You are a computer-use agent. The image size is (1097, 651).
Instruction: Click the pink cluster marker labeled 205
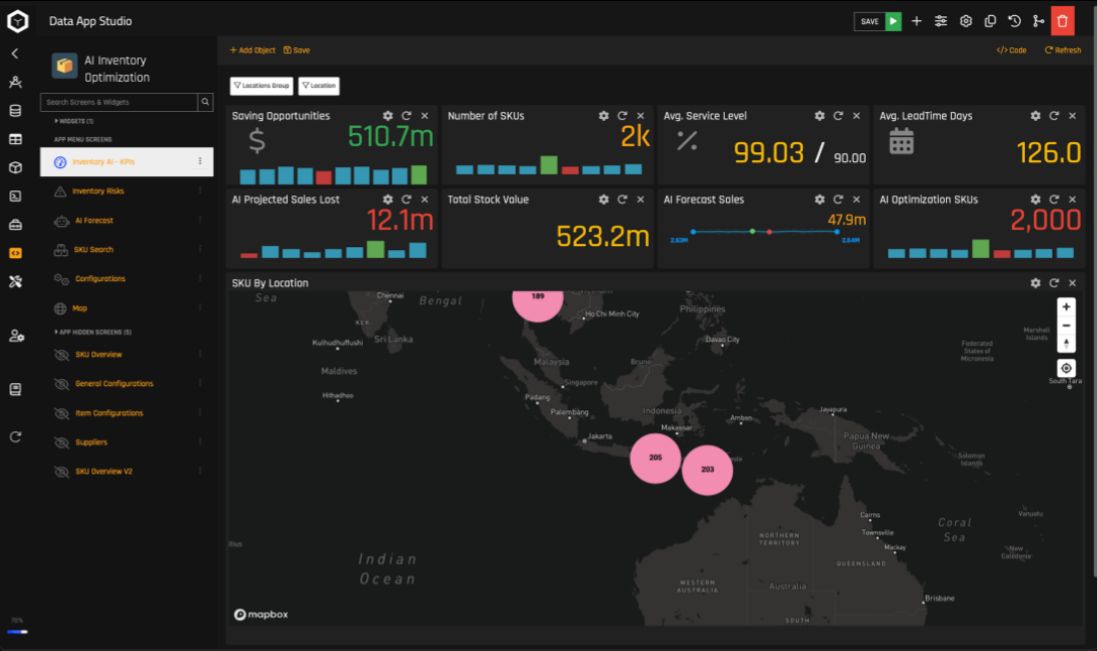[656, 458]
